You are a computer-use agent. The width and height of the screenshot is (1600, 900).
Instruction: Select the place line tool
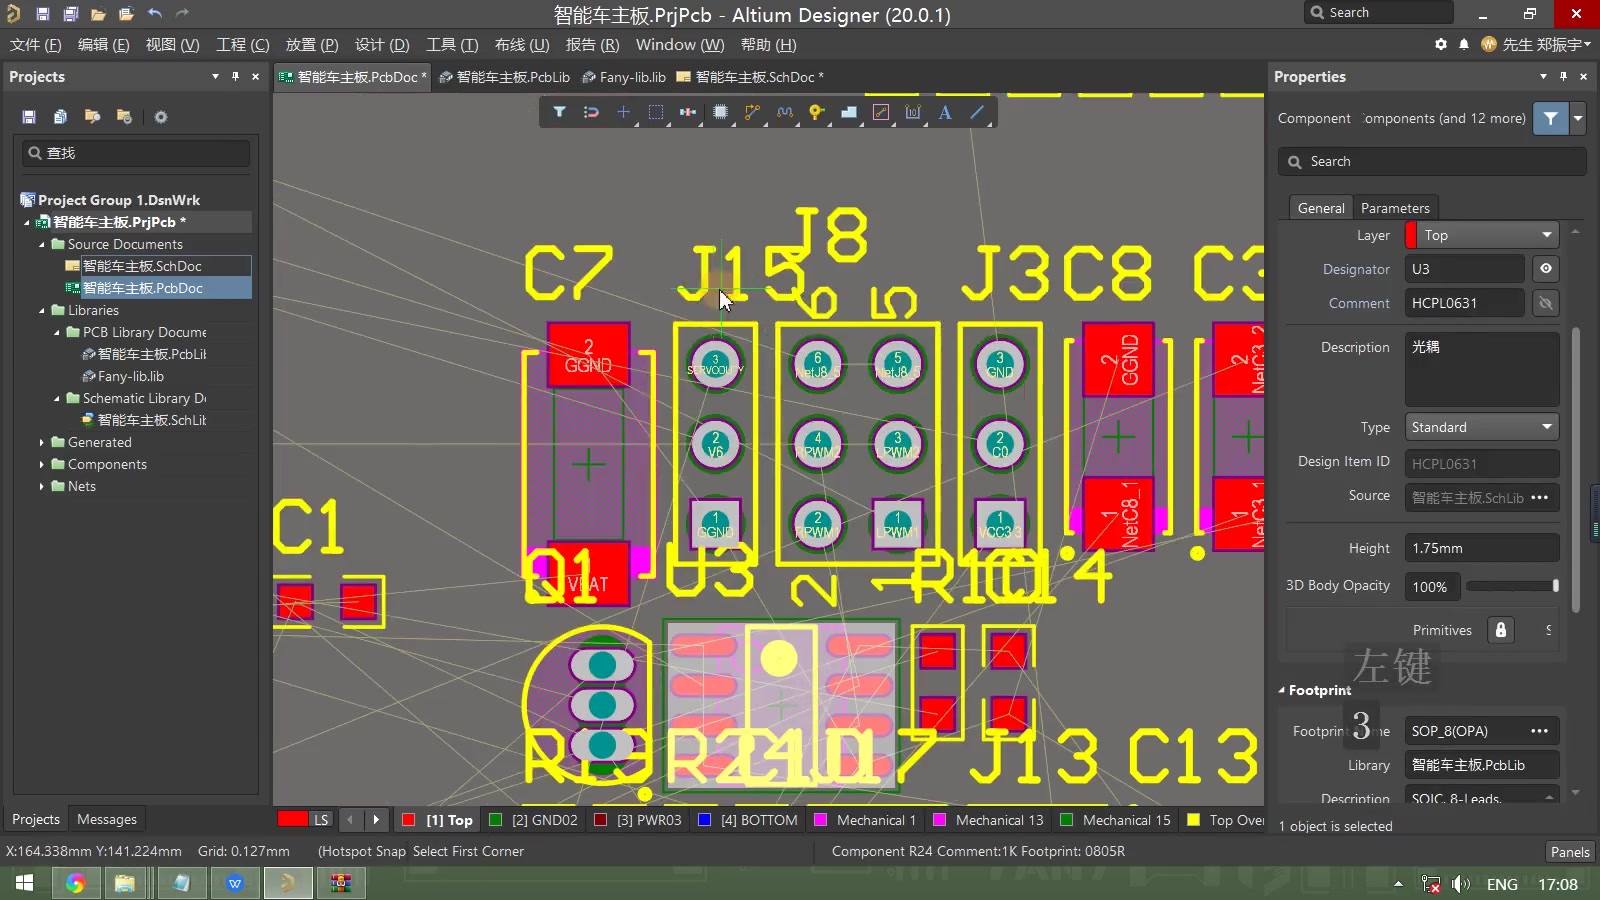(x=977, y=112)
